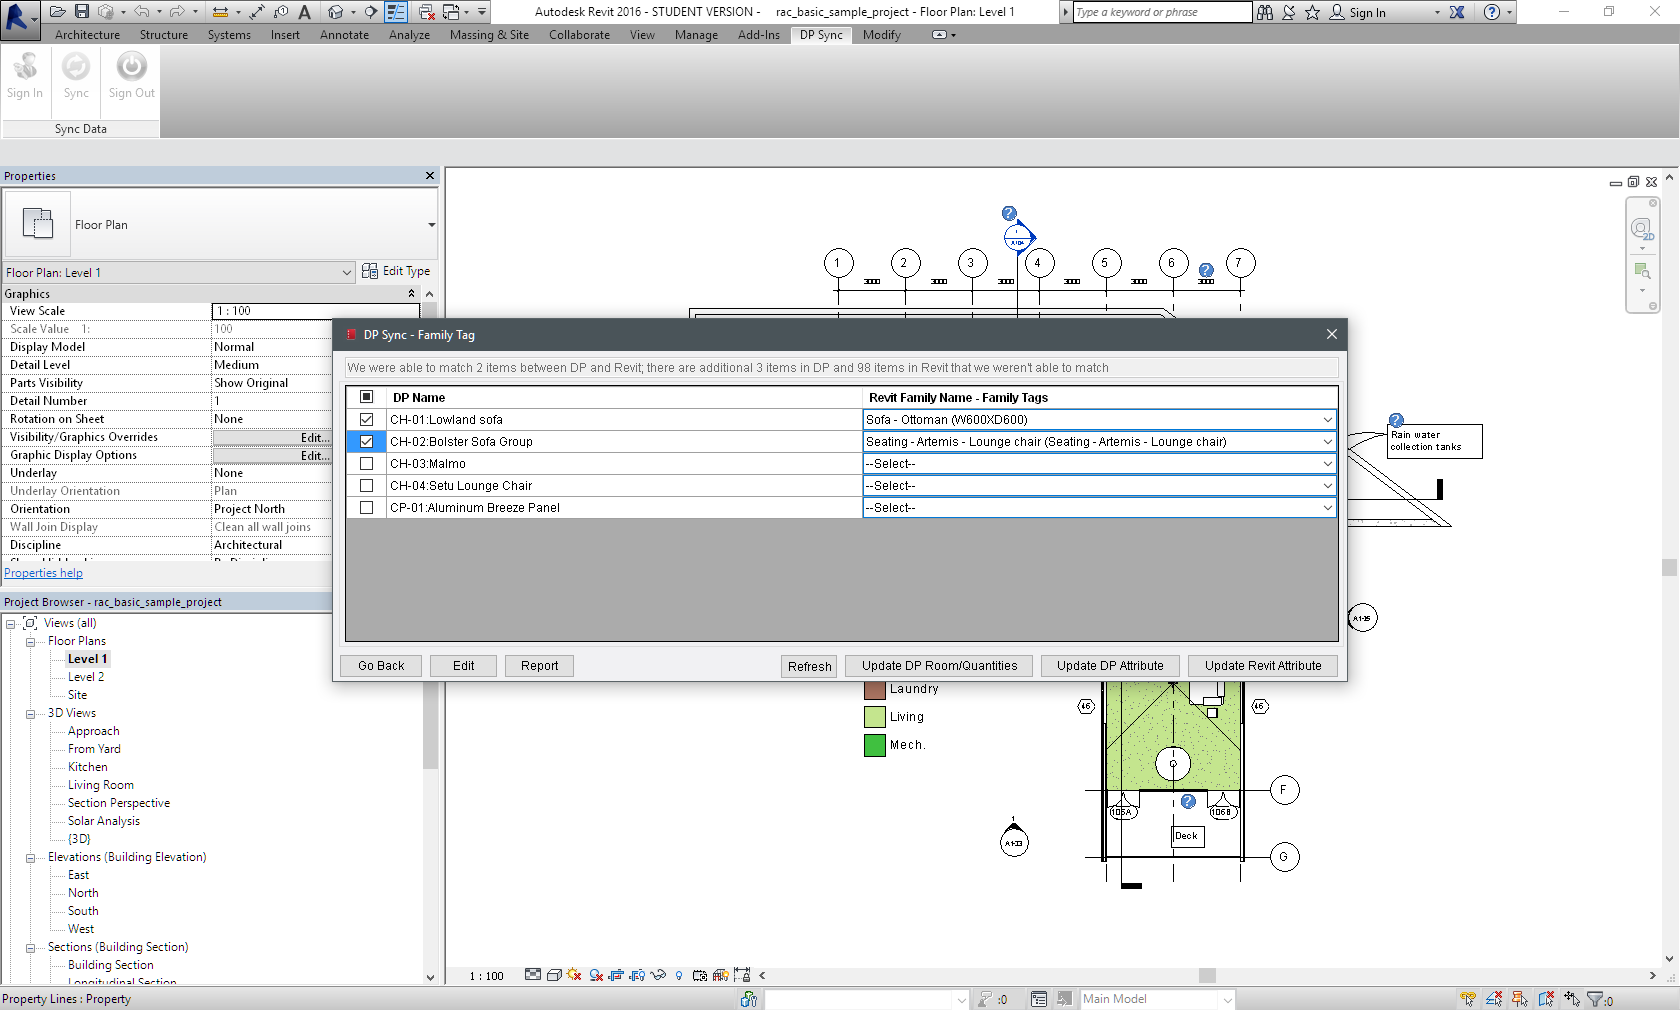Click the Visual Style icon in view control bar
1680x1010 pixels.
click(x=554, y=975)
